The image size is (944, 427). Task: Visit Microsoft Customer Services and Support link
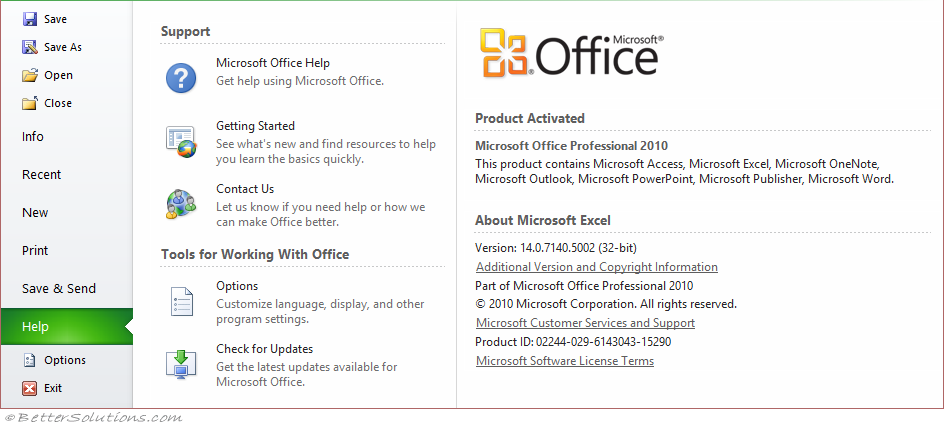pos(585,323)
